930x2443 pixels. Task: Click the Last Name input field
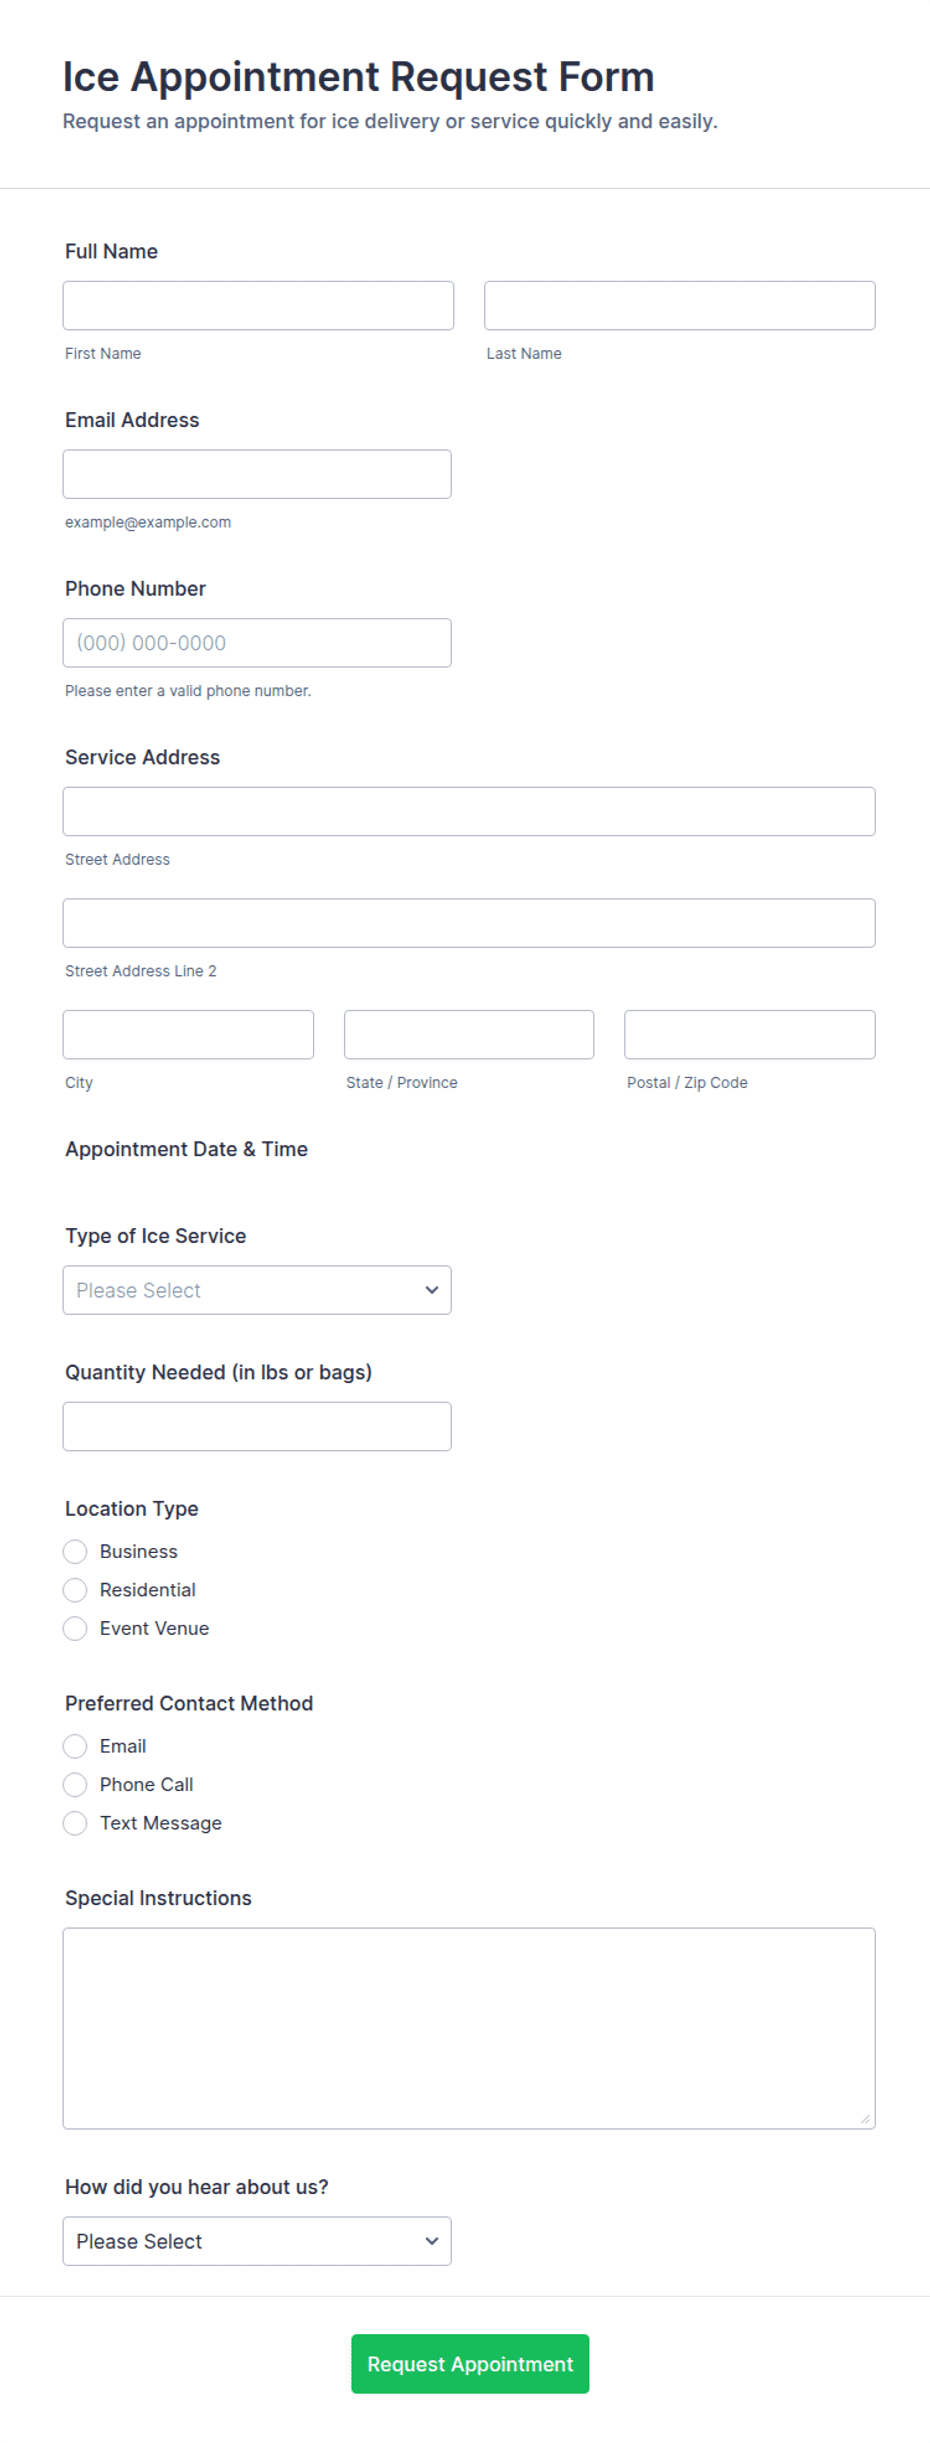(x=679, y=305)
